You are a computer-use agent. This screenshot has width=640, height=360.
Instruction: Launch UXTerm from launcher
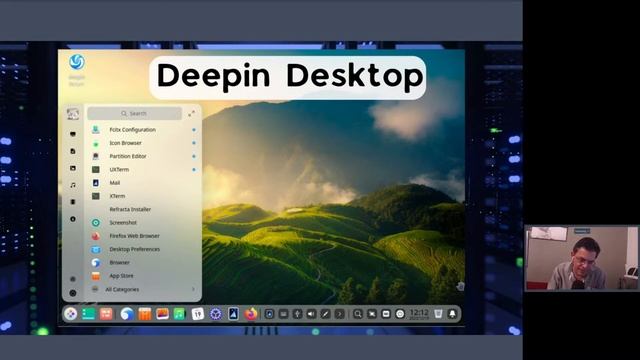point(144,169)
